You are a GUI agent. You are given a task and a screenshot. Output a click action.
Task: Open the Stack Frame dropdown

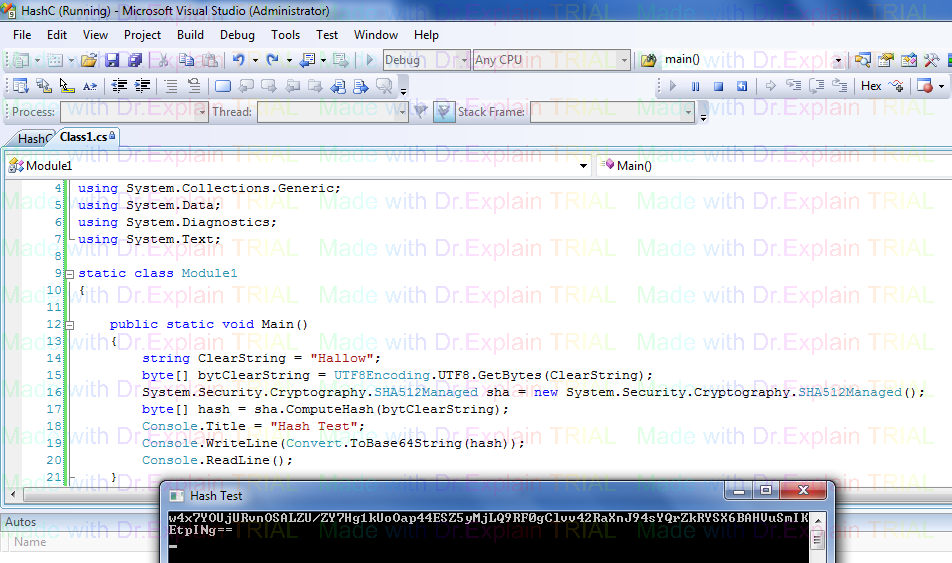[x=688, y=112]
